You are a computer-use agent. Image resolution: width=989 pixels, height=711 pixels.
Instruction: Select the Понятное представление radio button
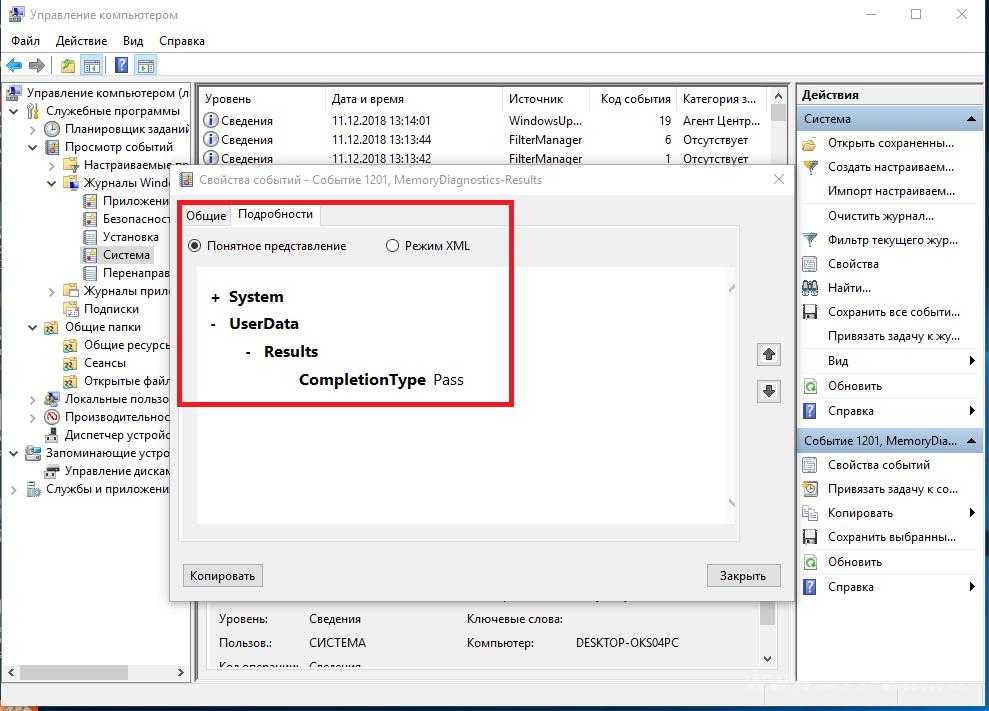tap(195, 246)
